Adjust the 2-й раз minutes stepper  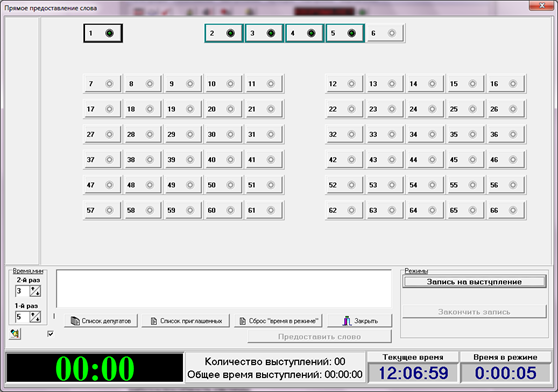(35, 291)
